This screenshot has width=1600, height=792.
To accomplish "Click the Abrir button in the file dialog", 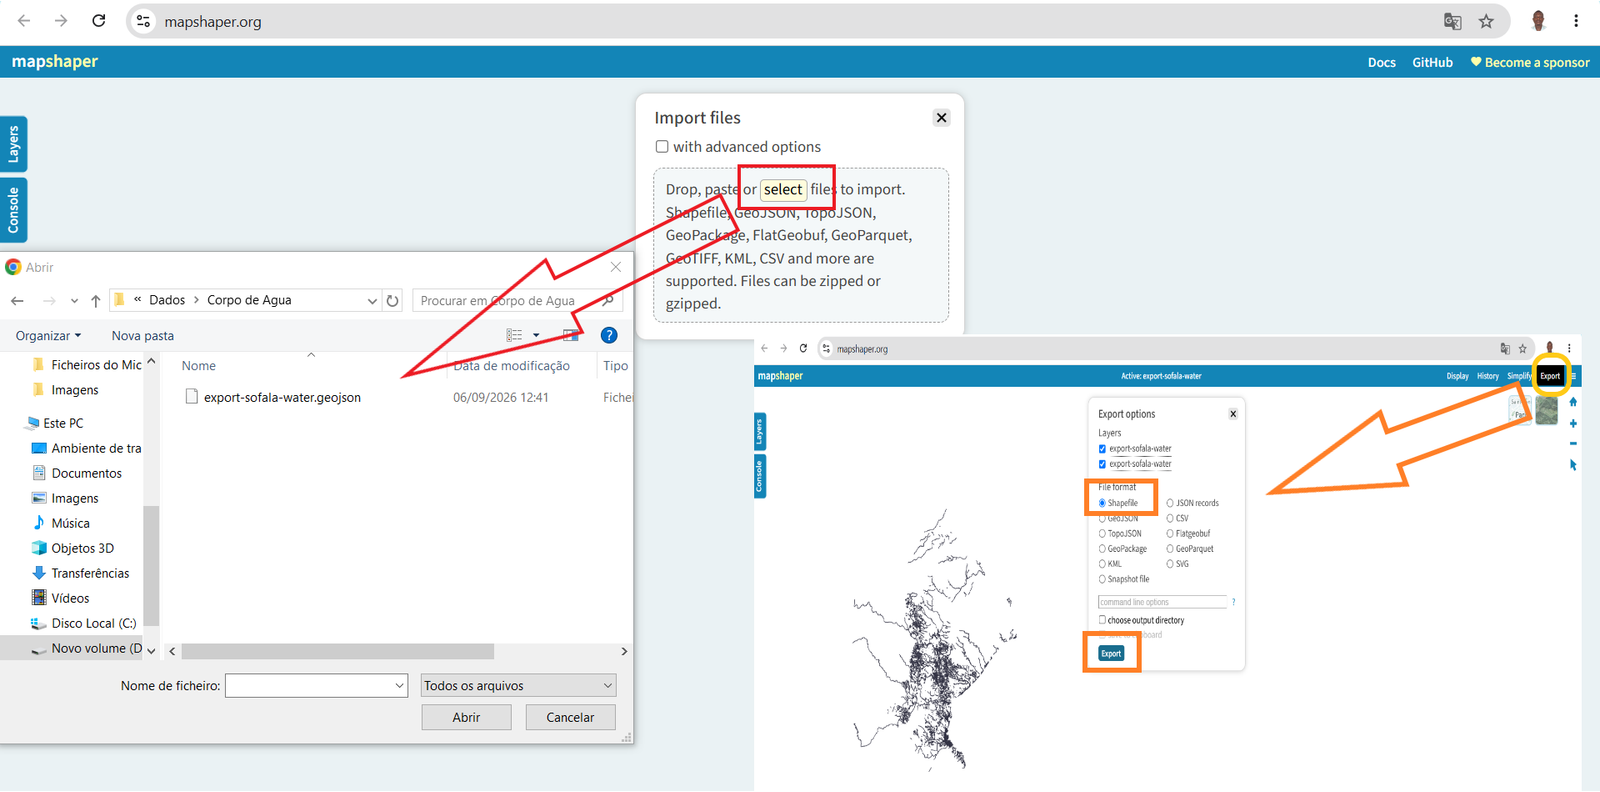I will tap(466, 717).
